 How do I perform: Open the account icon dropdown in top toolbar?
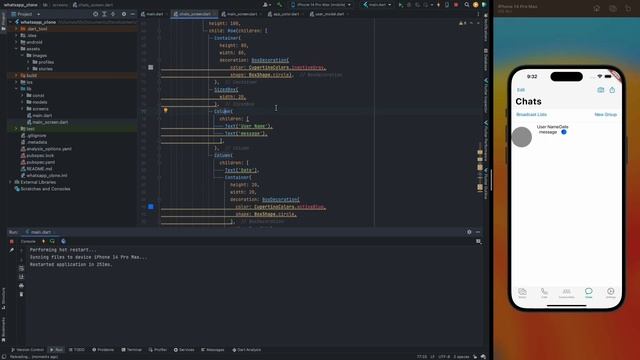pyautogui.click(x=267, y=5)
